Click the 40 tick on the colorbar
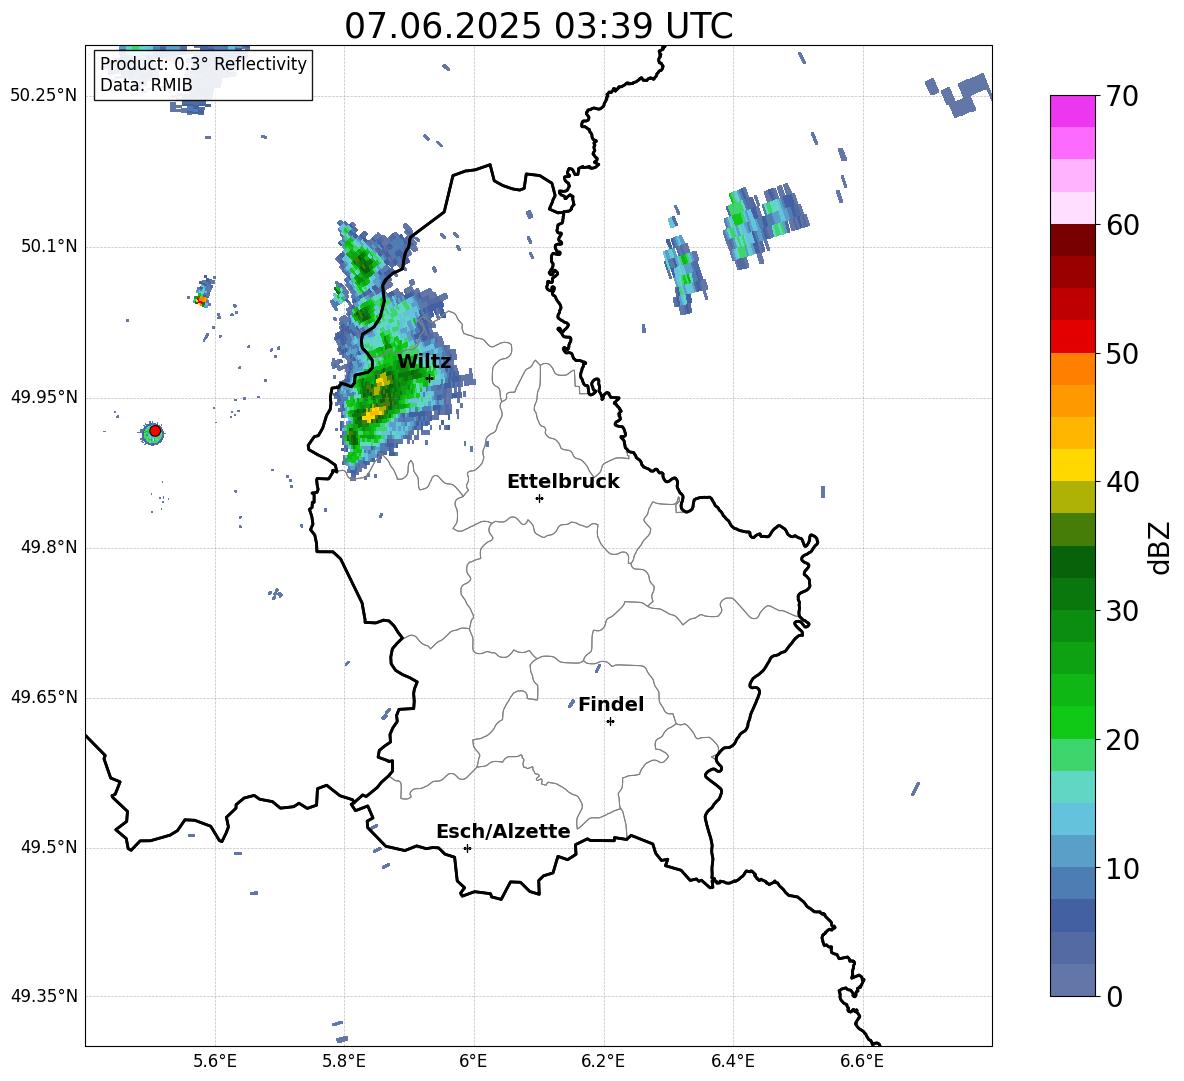The image size is (1184, 1081). tap(1122, 482)
